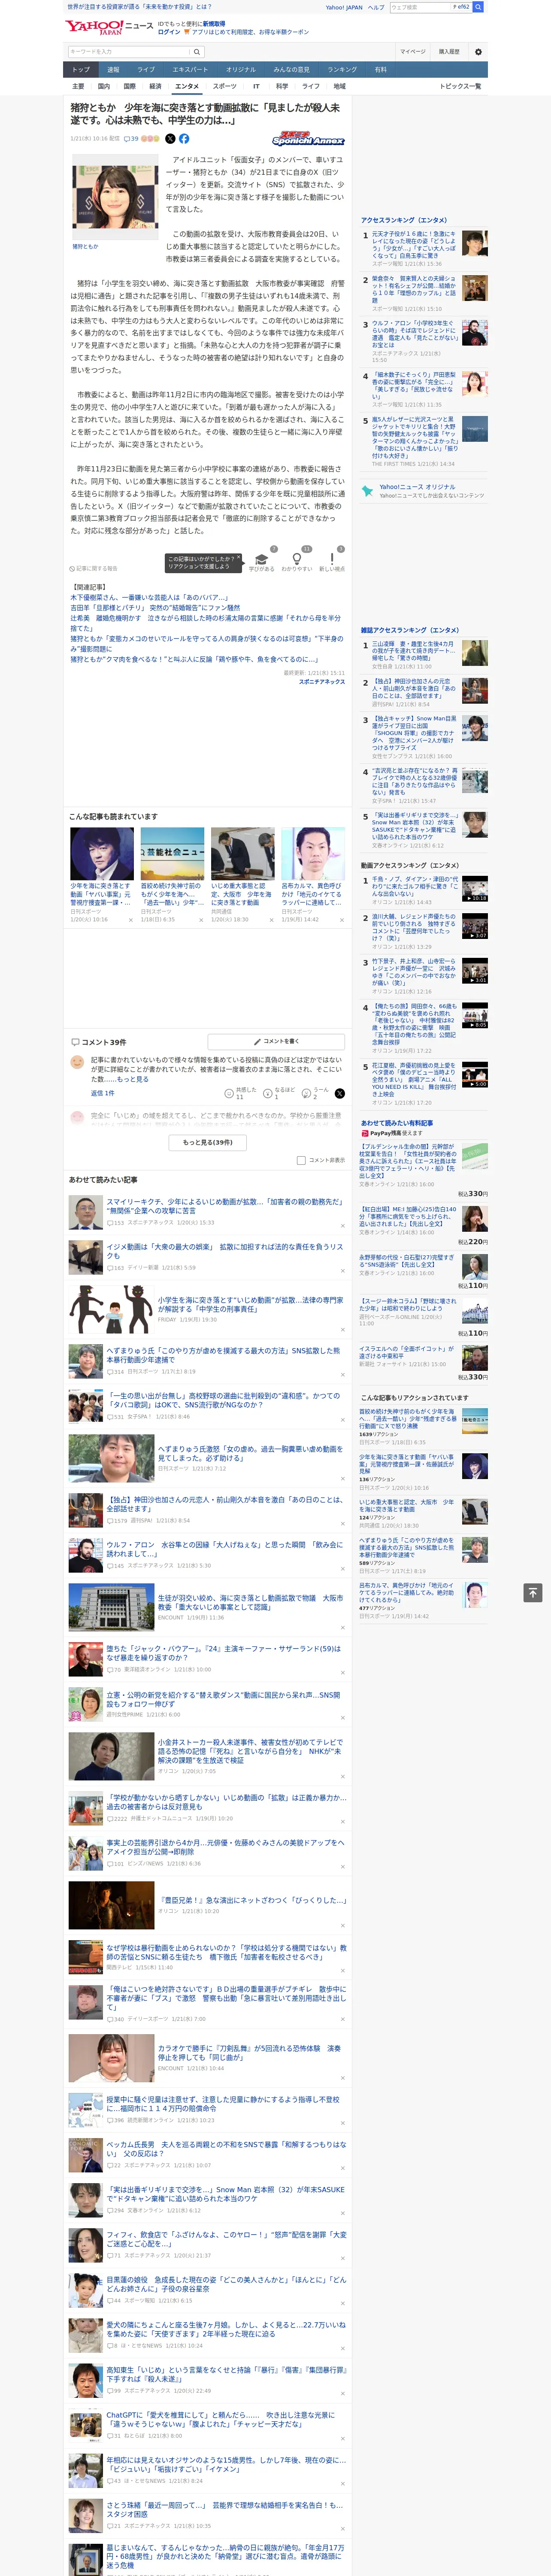Click the Sponichi Annex logo
Viewport: 551px width, 2576px height.
tap(308, 139)
